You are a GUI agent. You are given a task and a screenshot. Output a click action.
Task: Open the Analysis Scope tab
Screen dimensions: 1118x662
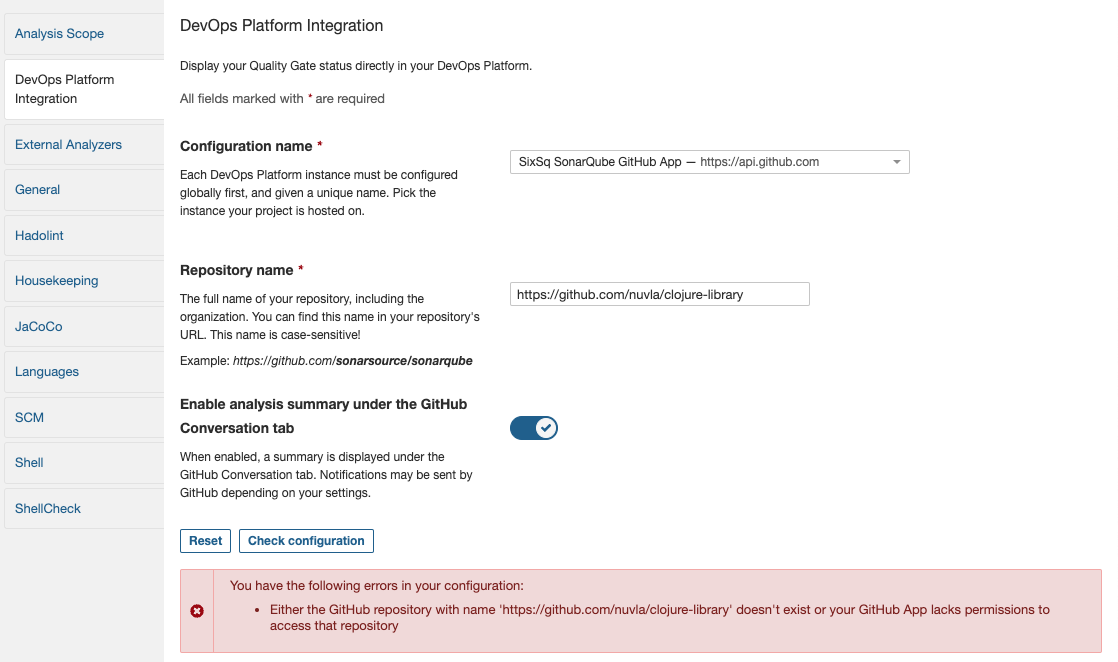(x=60, y=34)
